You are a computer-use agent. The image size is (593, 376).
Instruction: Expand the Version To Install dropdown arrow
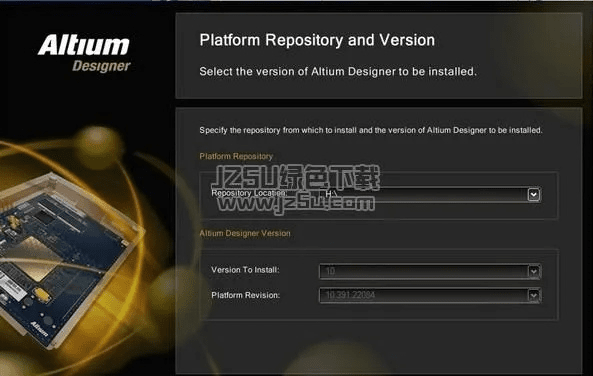(x=533, y=271)
